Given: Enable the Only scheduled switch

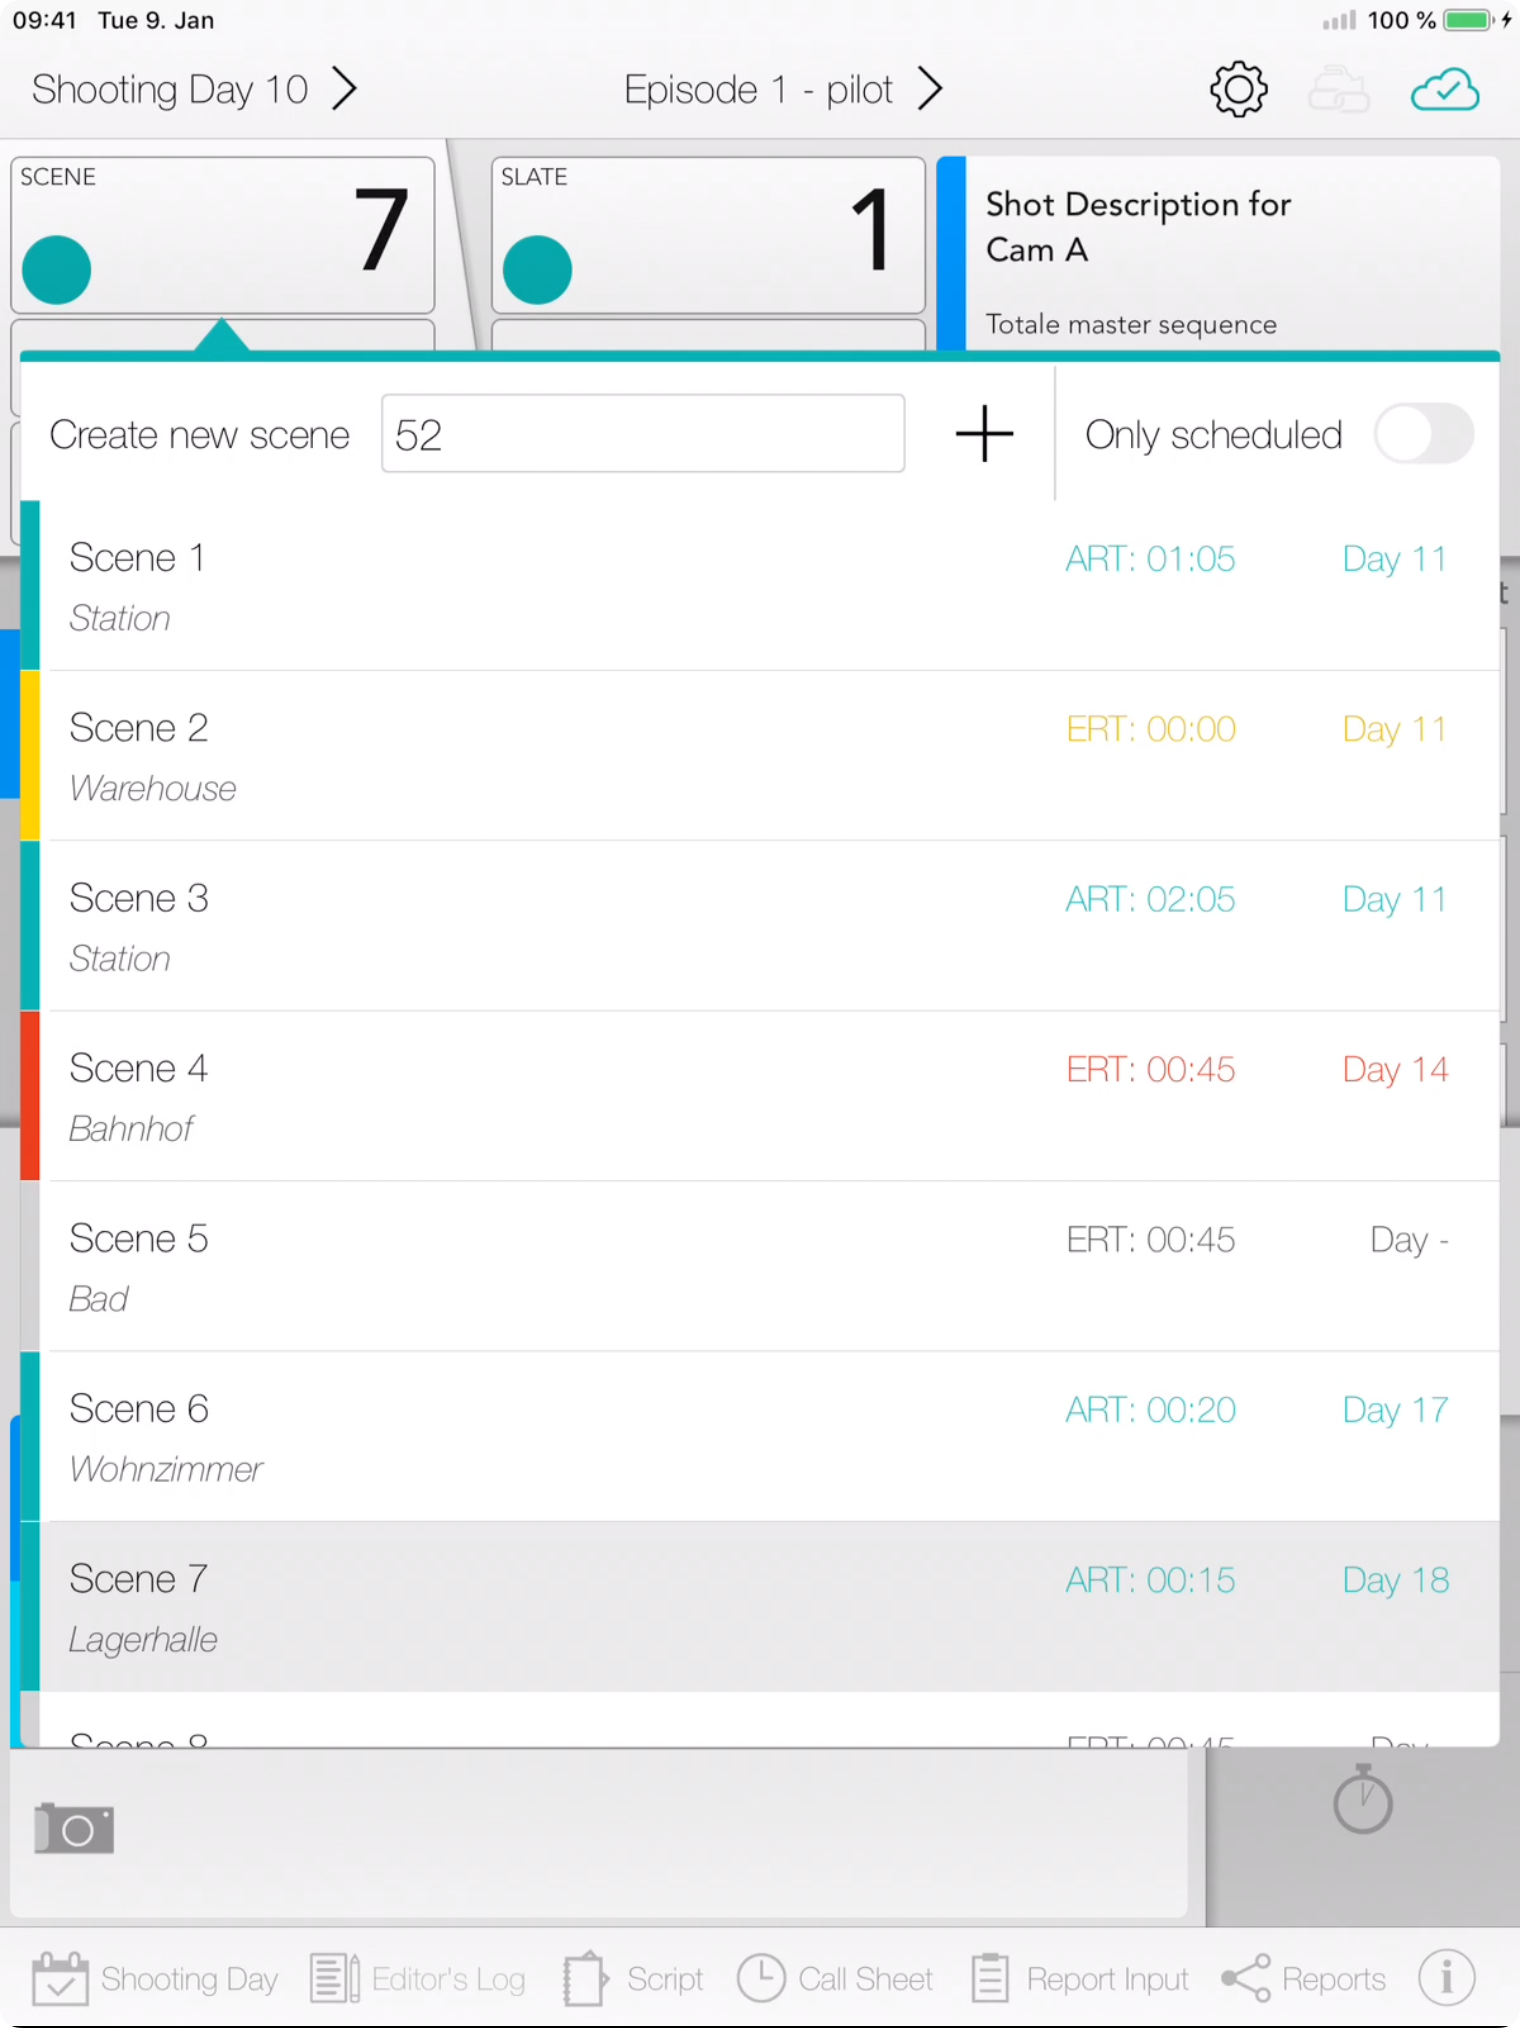Looking at the screenshot, I should (x=1422, y=435).
